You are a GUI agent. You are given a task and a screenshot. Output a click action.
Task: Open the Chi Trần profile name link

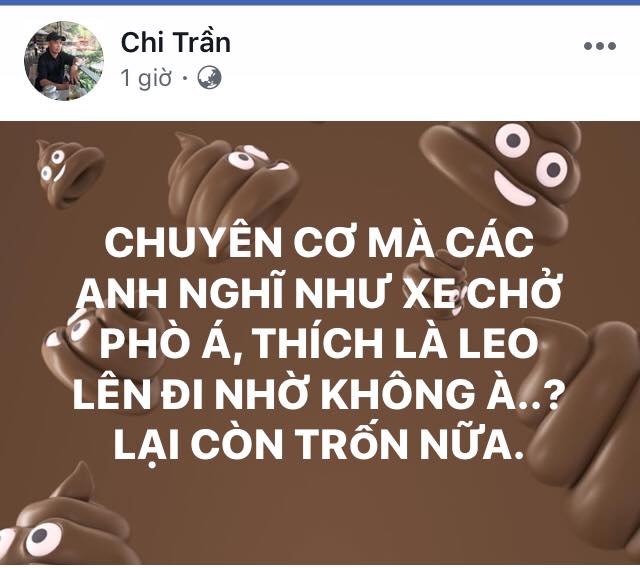tap(176, 42)
